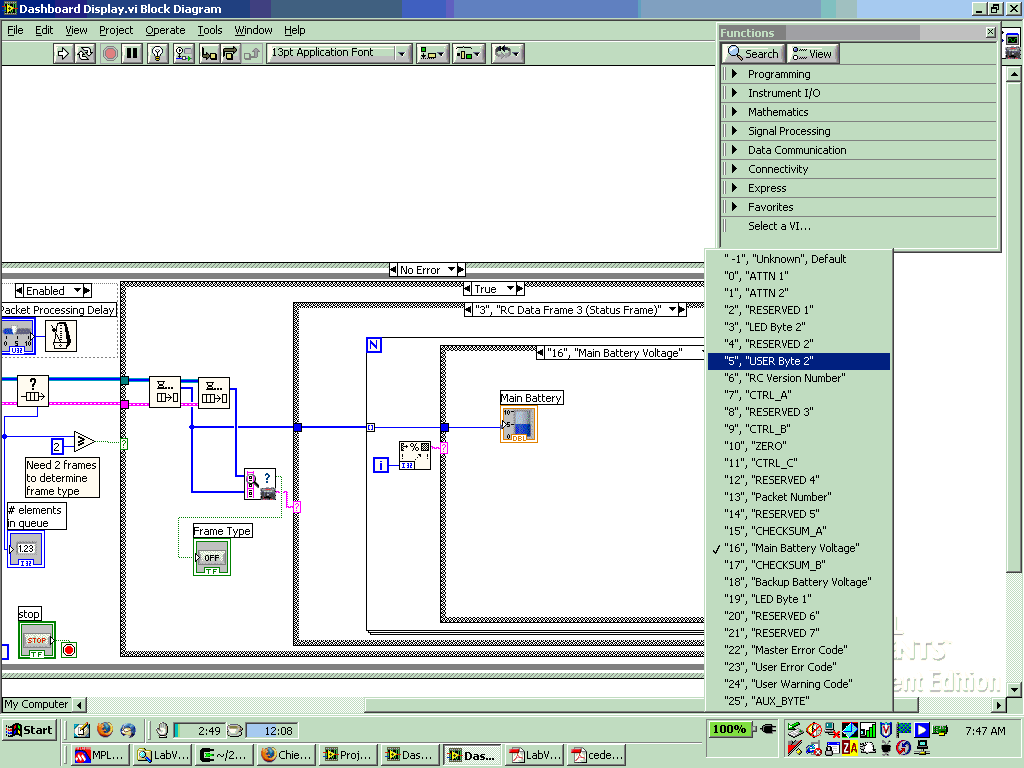1024x768 pixels.
Task: Select case "22", "Master Error Code"
Action: (x=799, y=650)
